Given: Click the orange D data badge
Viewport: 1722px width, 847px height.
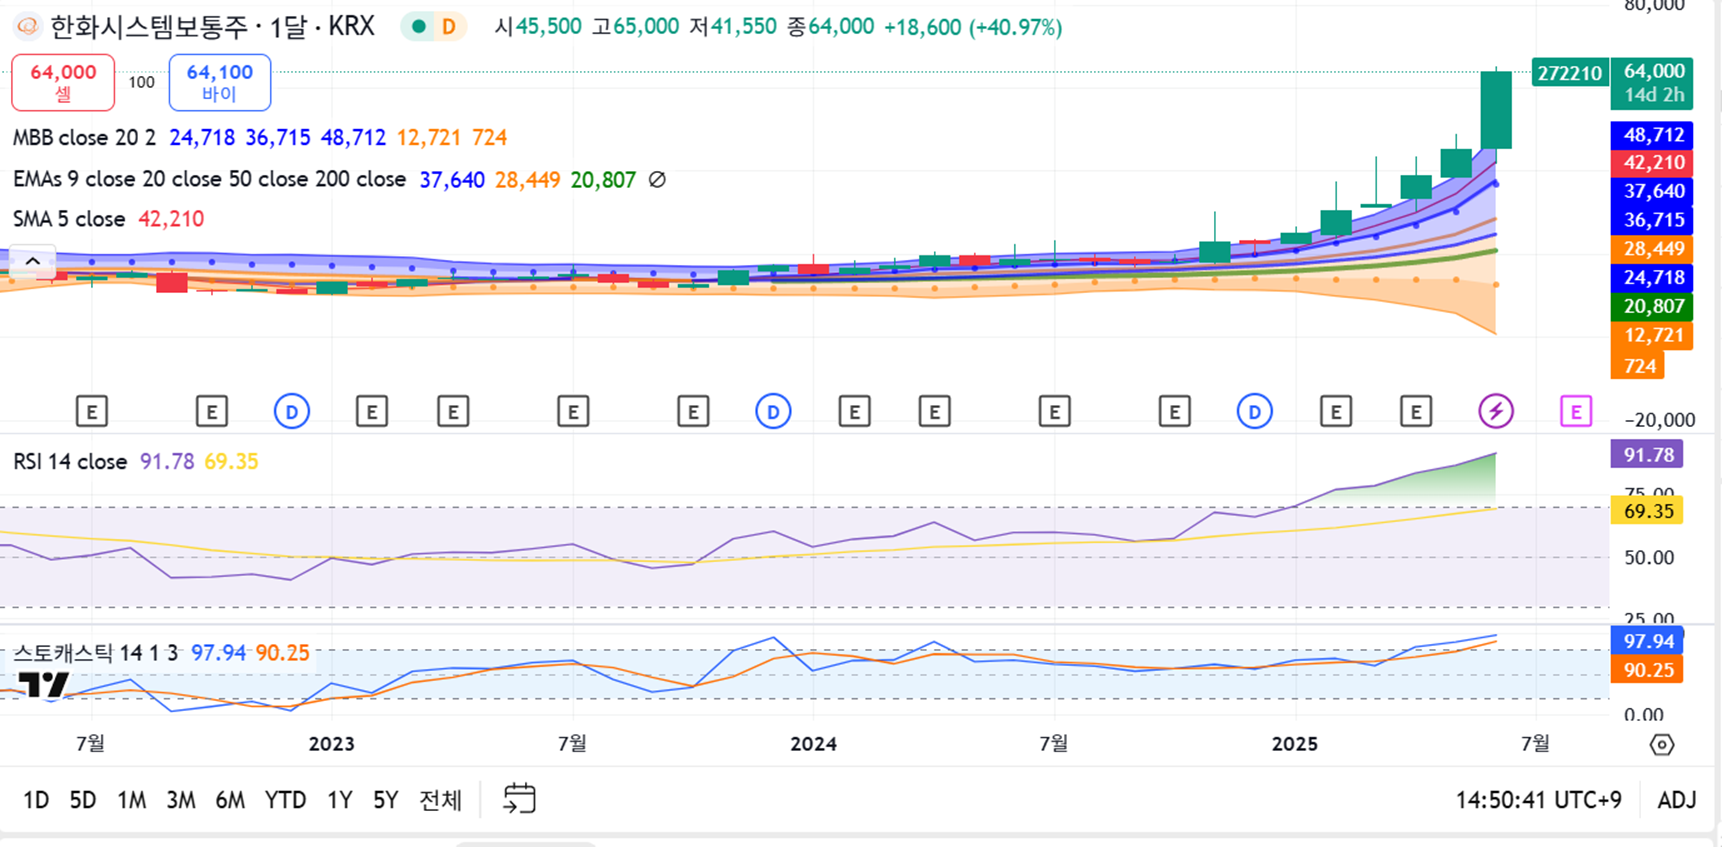Looking at the screenshot, I should tap(449, 27).
